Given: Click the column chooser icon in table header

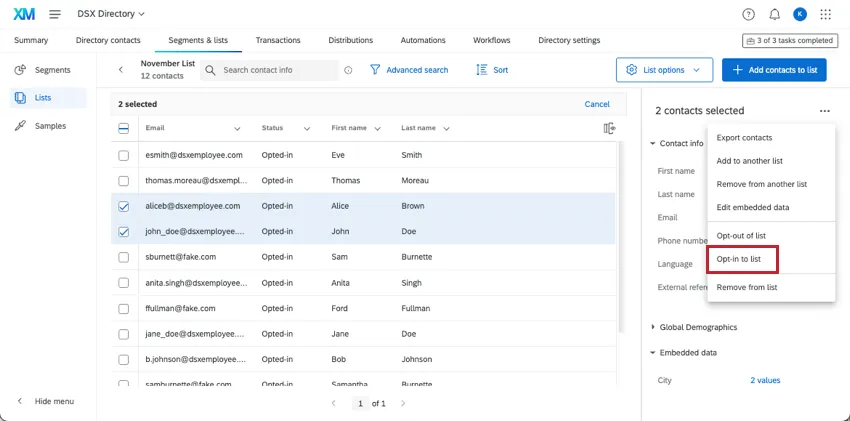Looking at the screenshot, I should point(609,128).
